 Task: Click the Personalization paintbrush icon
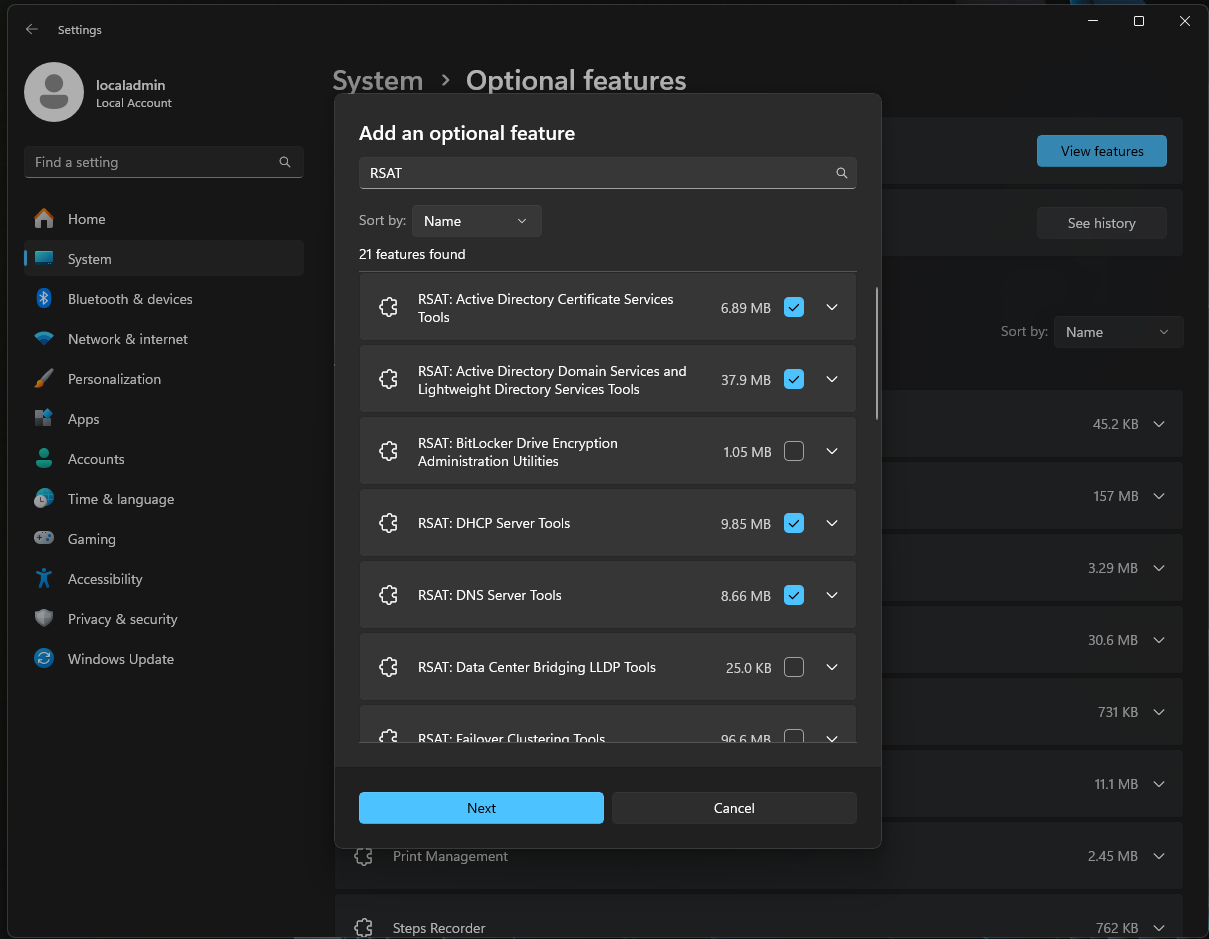pos(44,379)
